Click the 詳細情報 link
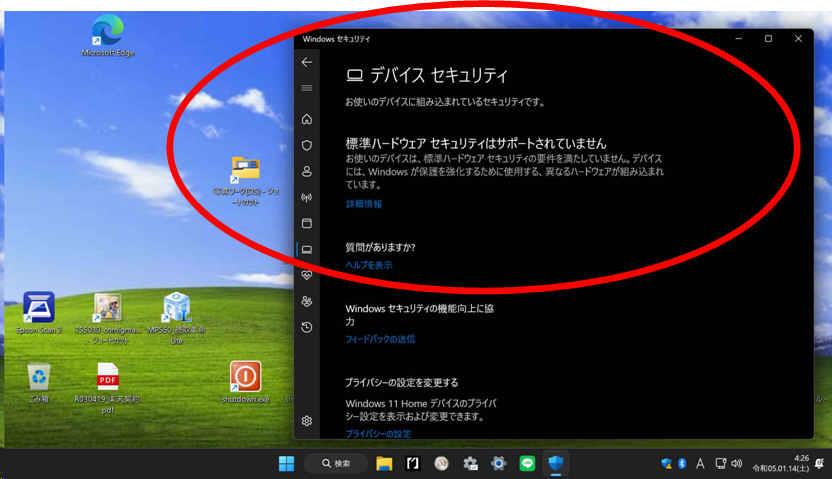This screenshot has width=832, height=479. pyautogui.click(x=364, y=204)
